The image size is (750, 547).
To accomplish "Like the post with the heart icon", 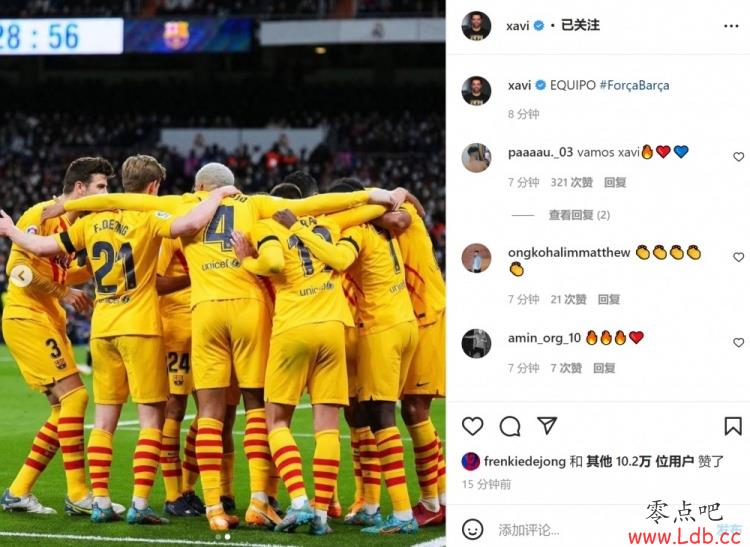I will (x=473, y=426).
